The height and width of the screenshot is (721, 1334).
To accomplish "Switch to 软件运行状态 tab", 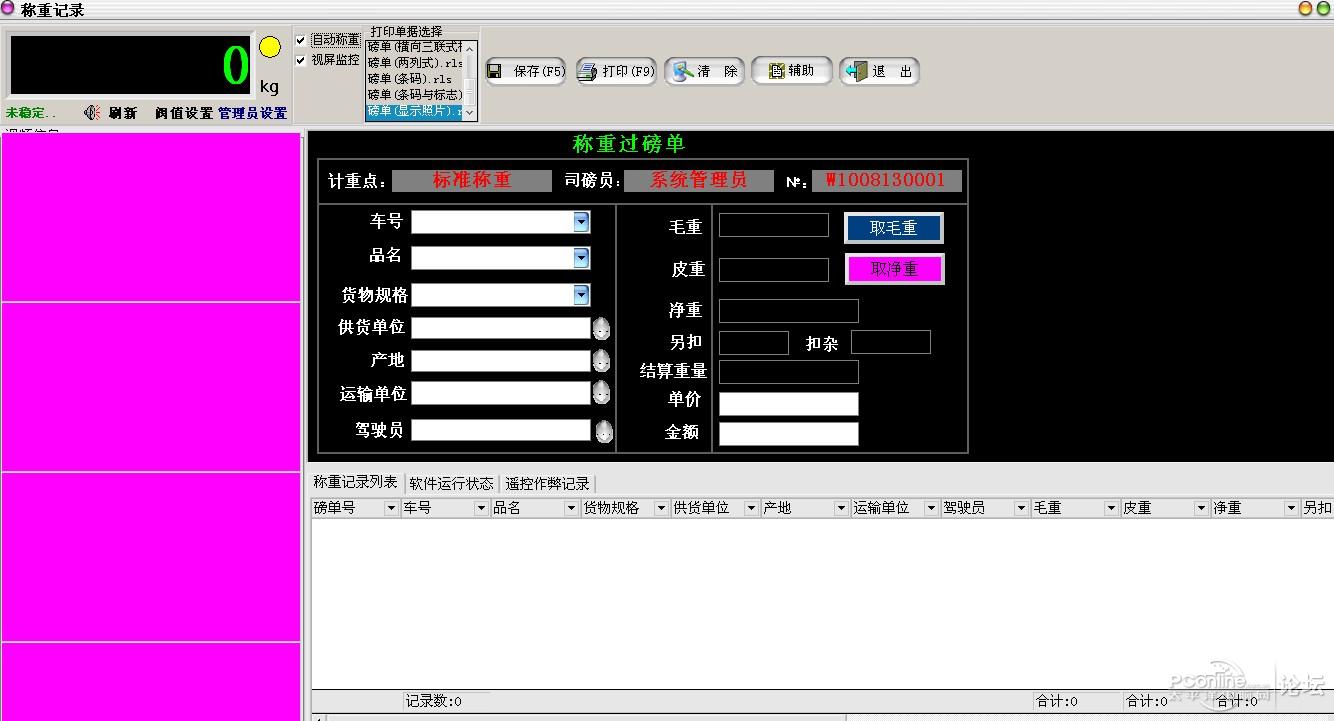I will (x=451, y=483).
